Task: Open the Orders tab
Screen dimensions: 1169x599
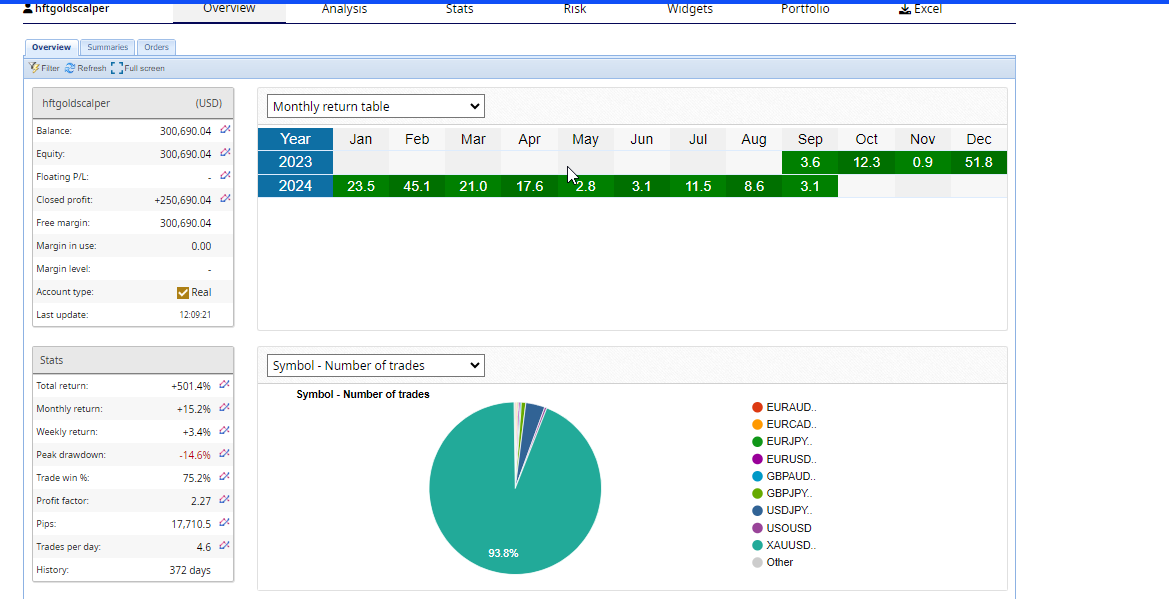Action: click(156, 47)
